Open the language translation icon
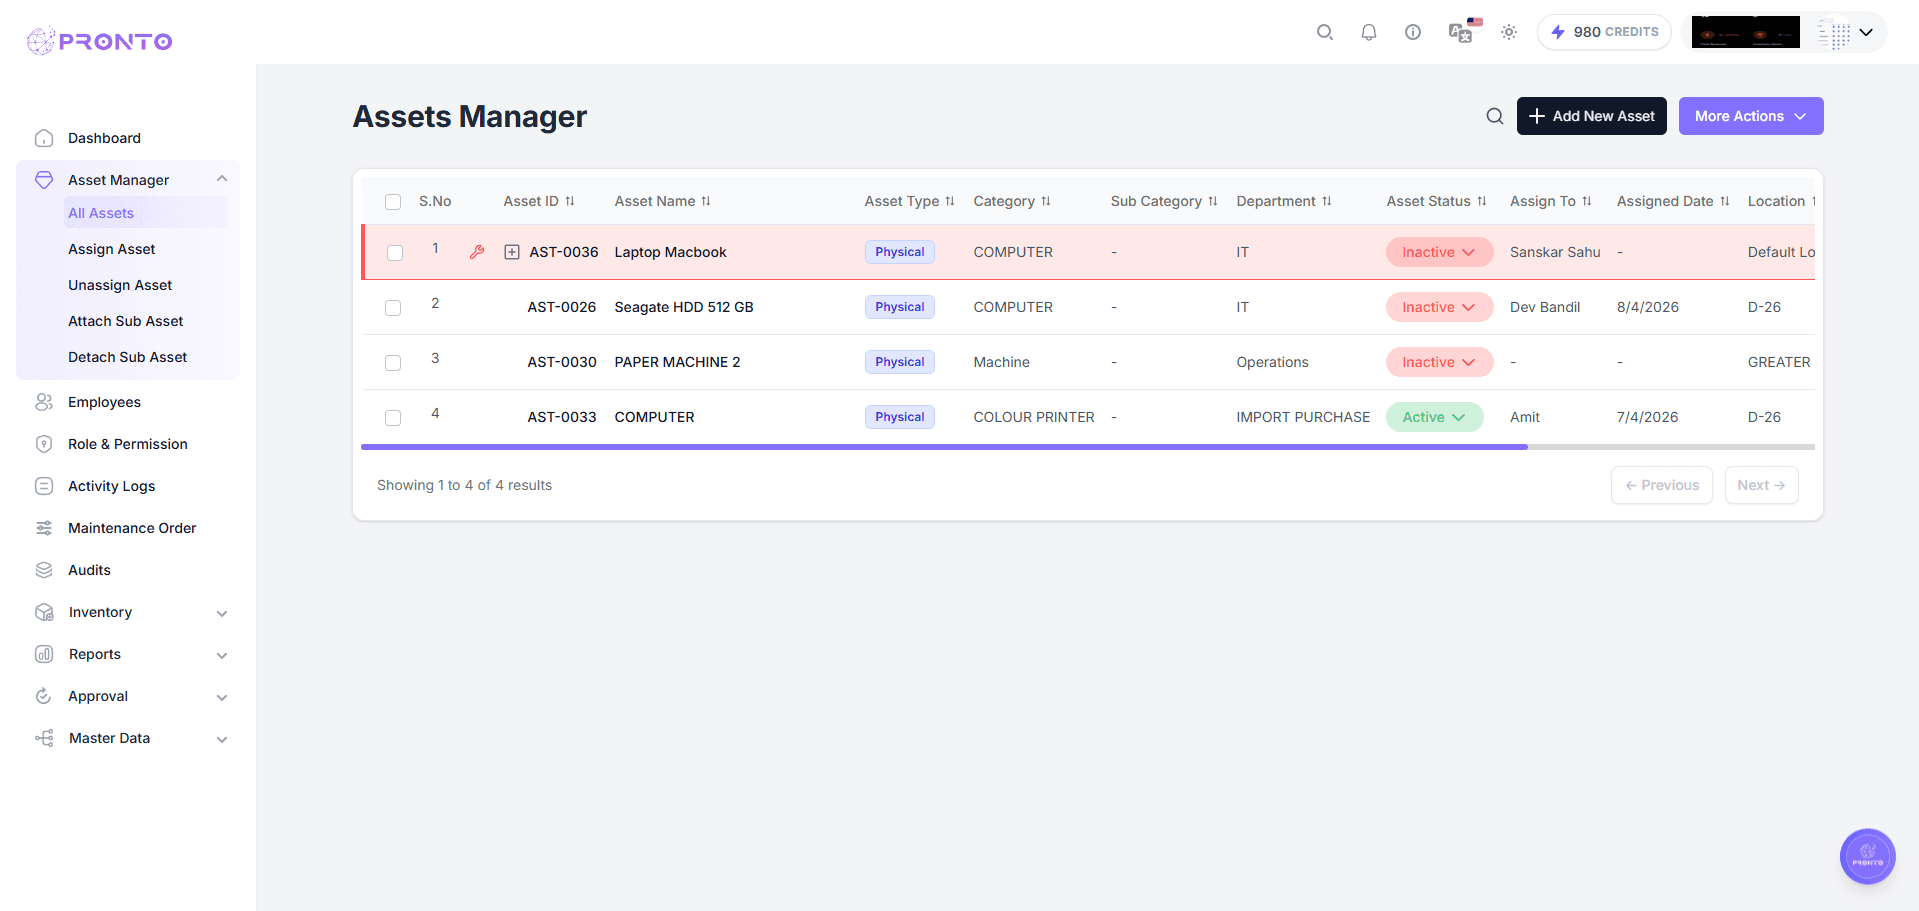This screenshot has height=911, width=1919. click(1459, 32)
